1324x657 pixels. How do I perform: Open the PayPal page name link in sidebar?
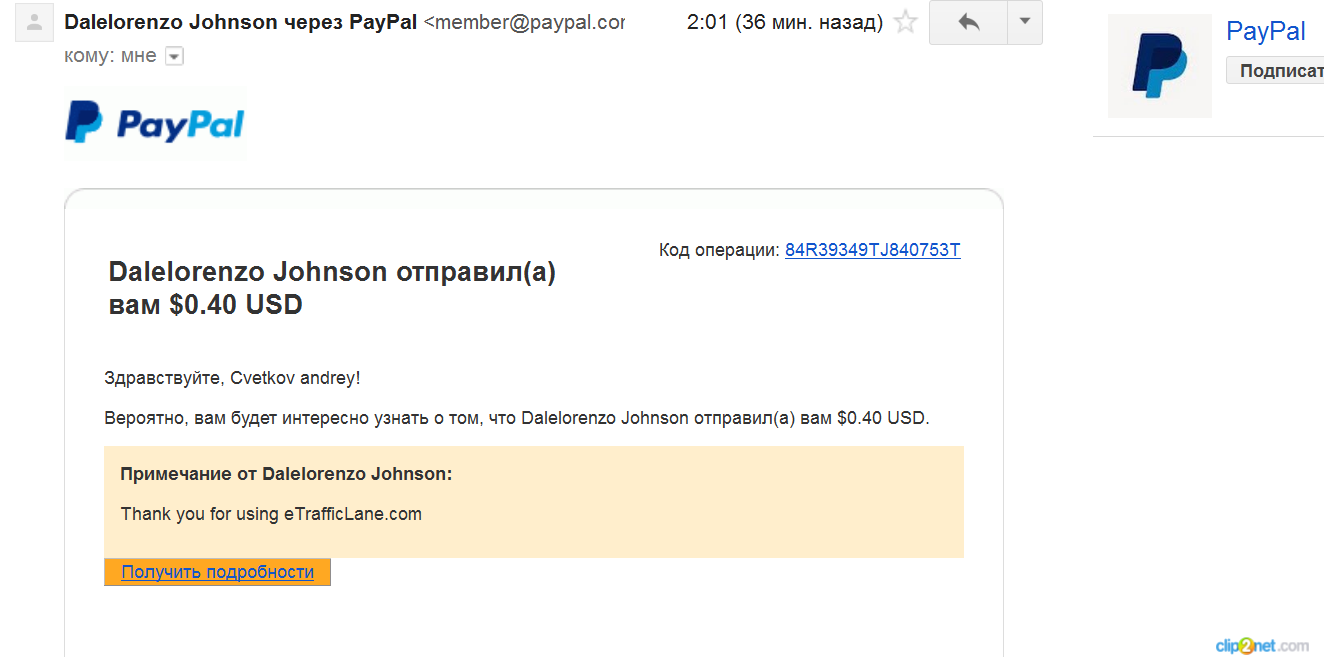[x=1265, y=31]
